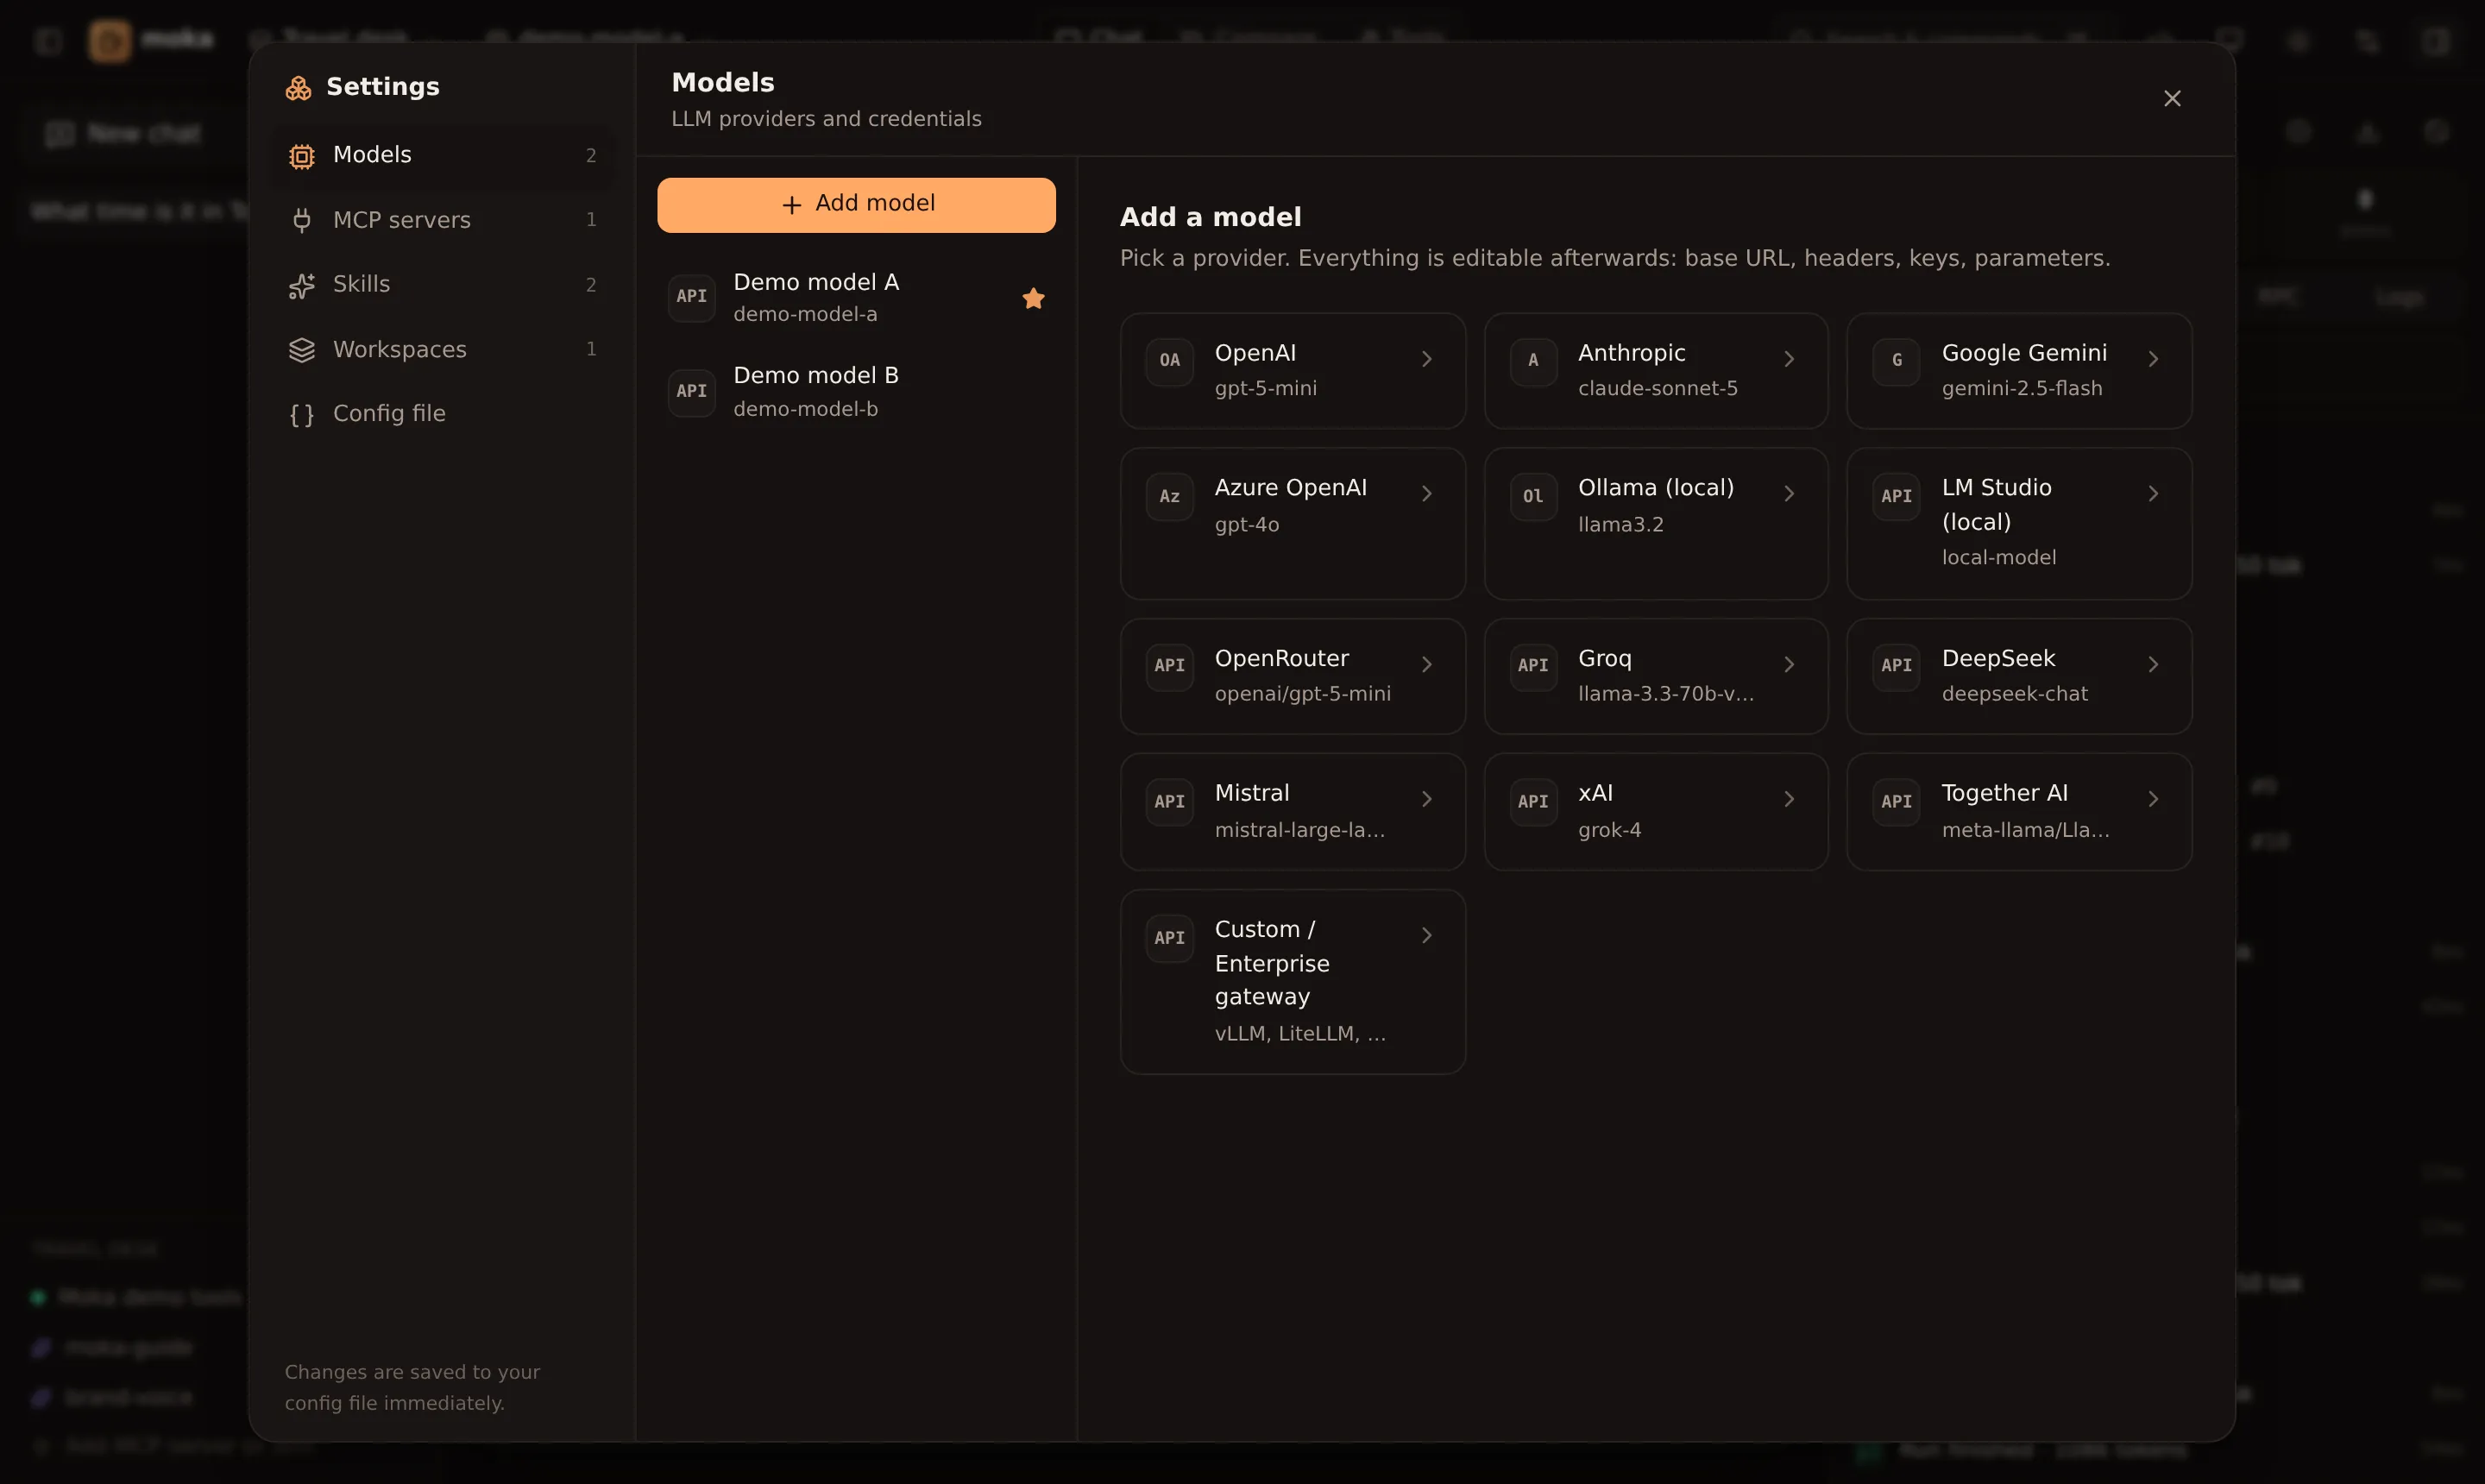Click the API badge on the xAI card
Screen dimensions: 2485x1484
point(1533,802)
